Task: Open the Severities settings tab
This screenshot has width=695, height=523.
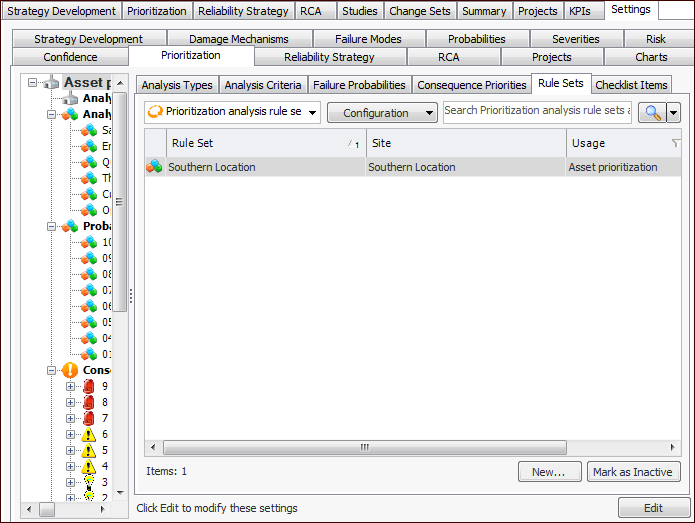Action: 576,39
